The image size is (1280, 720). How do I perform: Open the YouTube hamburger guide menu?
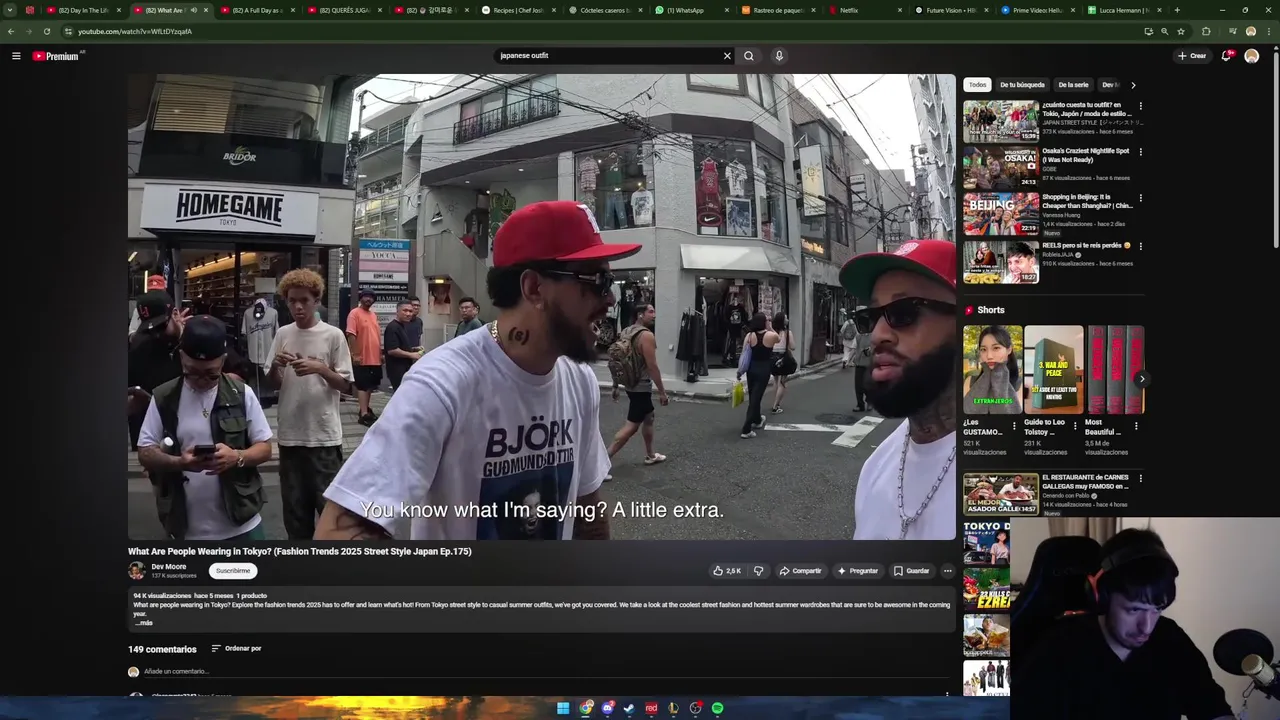[16, 56]
